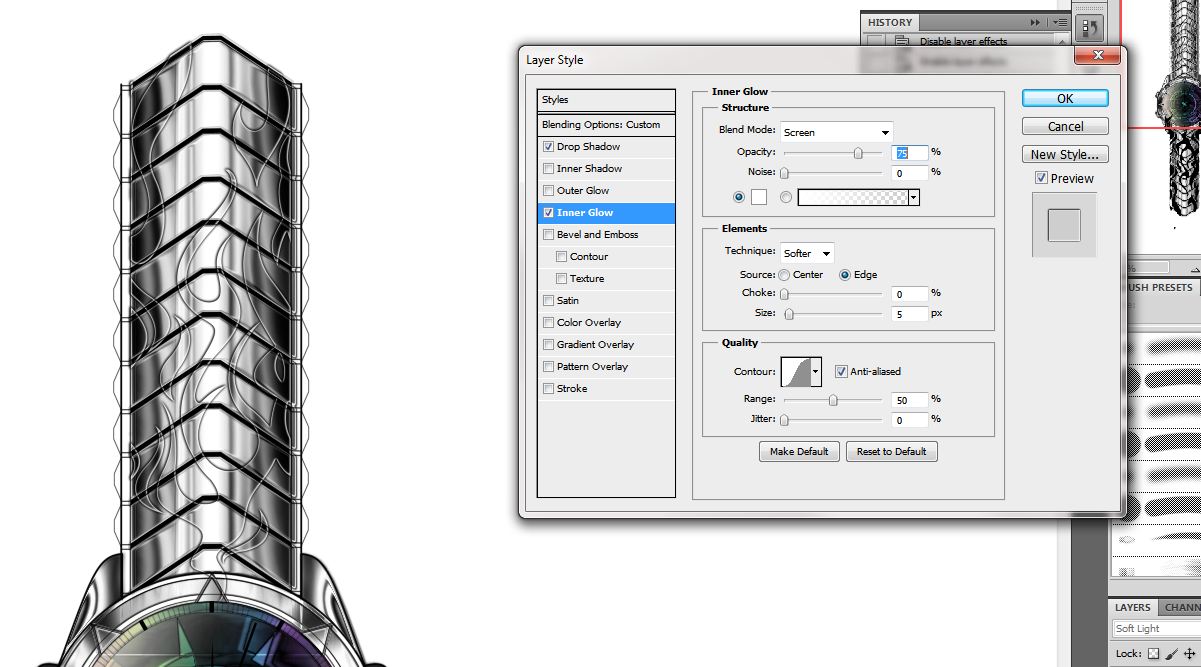This screenshot has height=667, width=1201.
Task: Click the Size value input field
Action: [x=909, y=314]
